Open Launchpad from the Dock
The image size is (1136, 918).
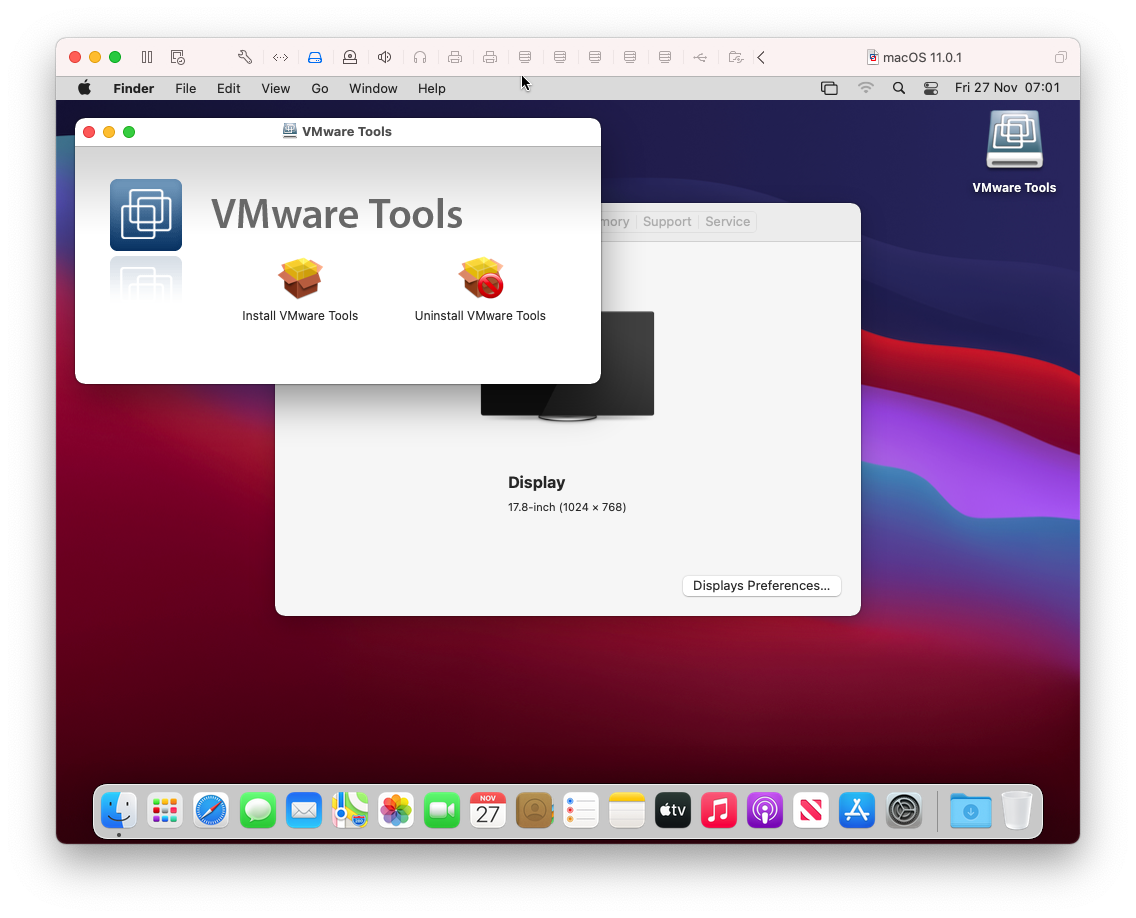164,810
